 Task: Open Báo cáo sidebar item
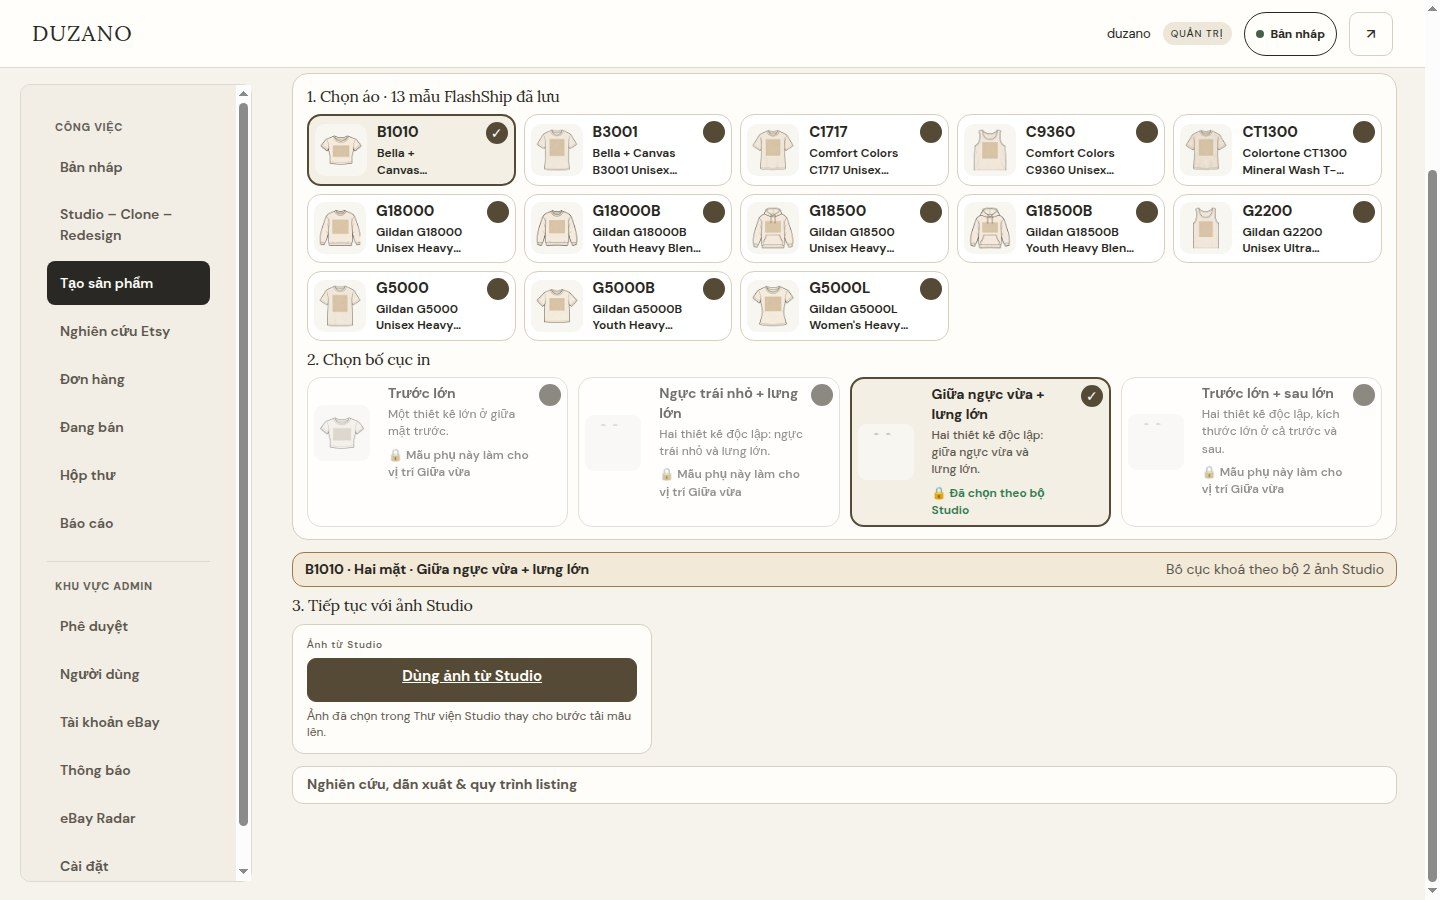point(128,523)
